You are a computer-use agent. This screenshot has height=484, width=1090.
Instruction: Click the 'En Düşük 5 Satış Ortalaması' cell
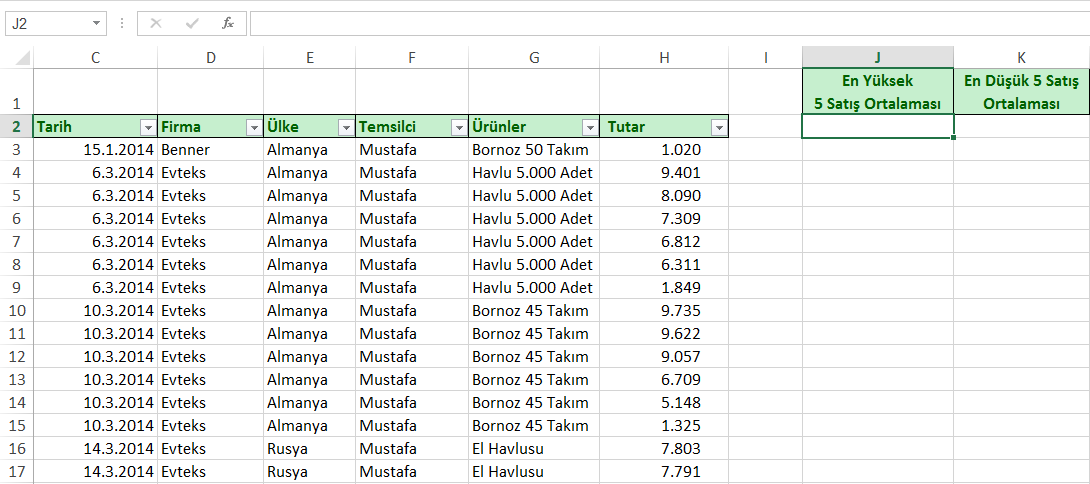coord(1021,92)
